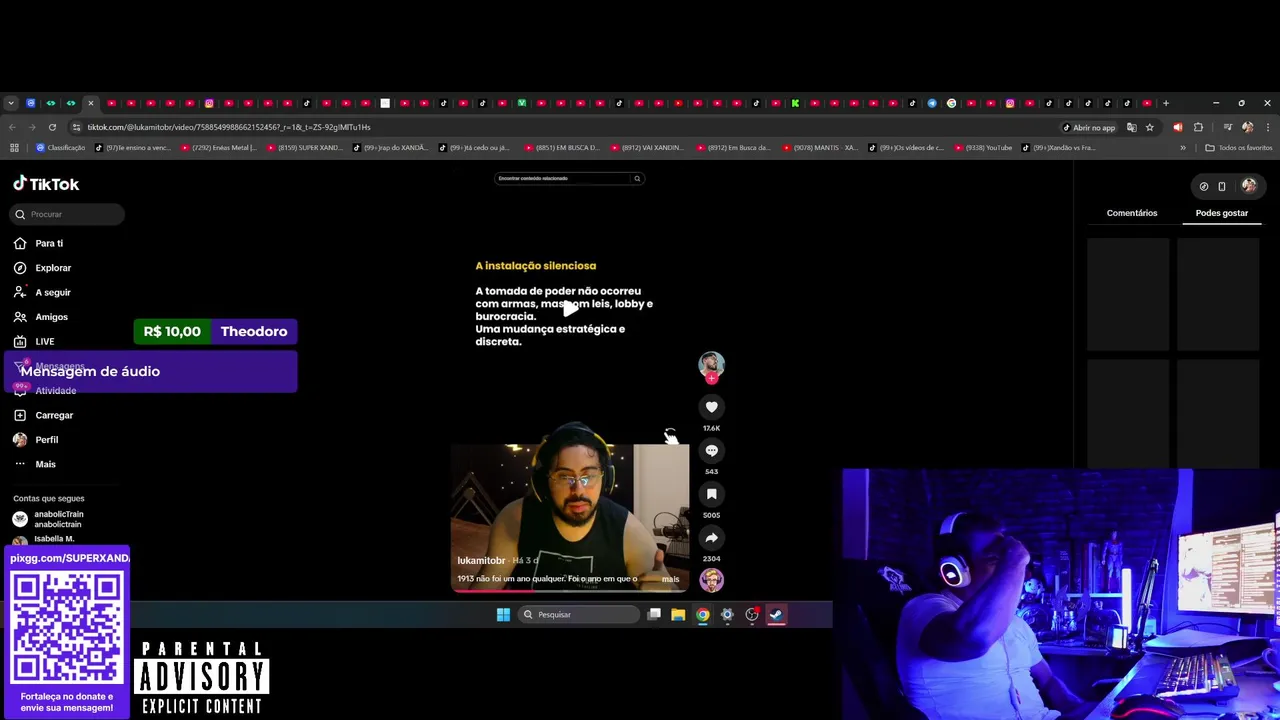Open Explorar in the sidebar
The width and height of the screenshot is (1280, 720).
[x=42, y=268]
